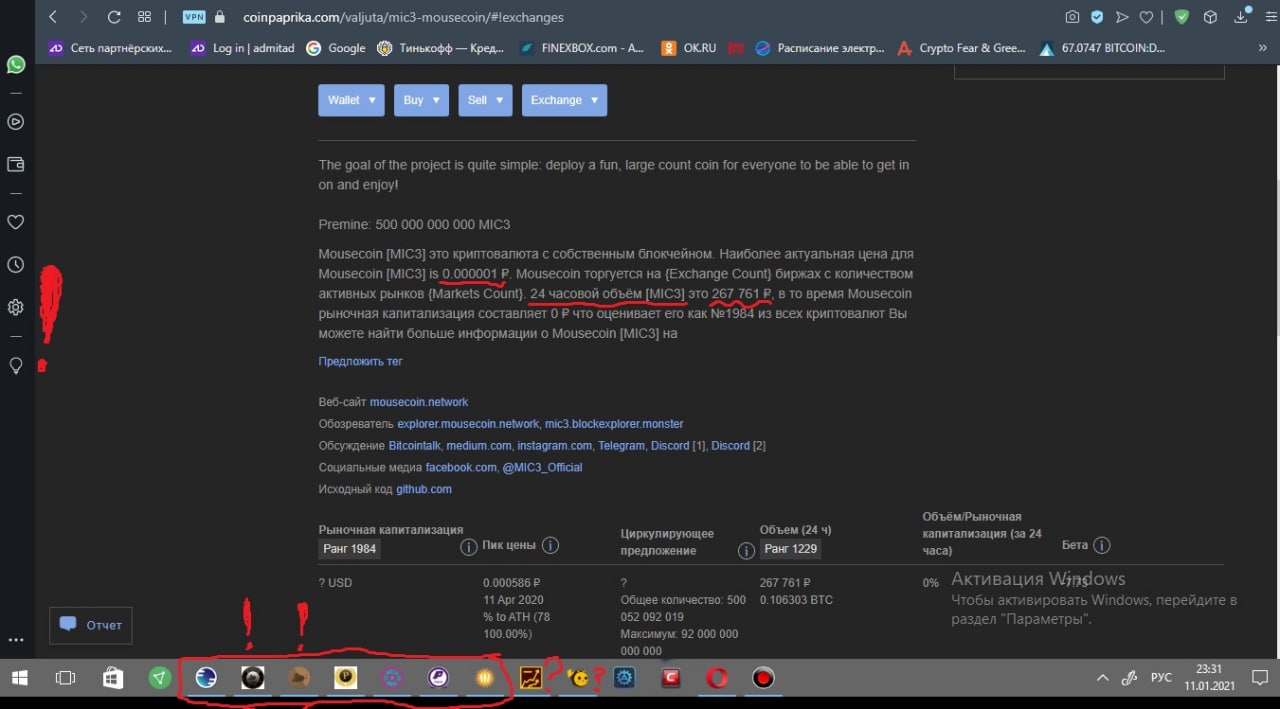Image resolution: width=1280 pixels, height=709 pixels.
Task: Open the Crypto Fear & Greed bookmark
Action: [962, 48]
